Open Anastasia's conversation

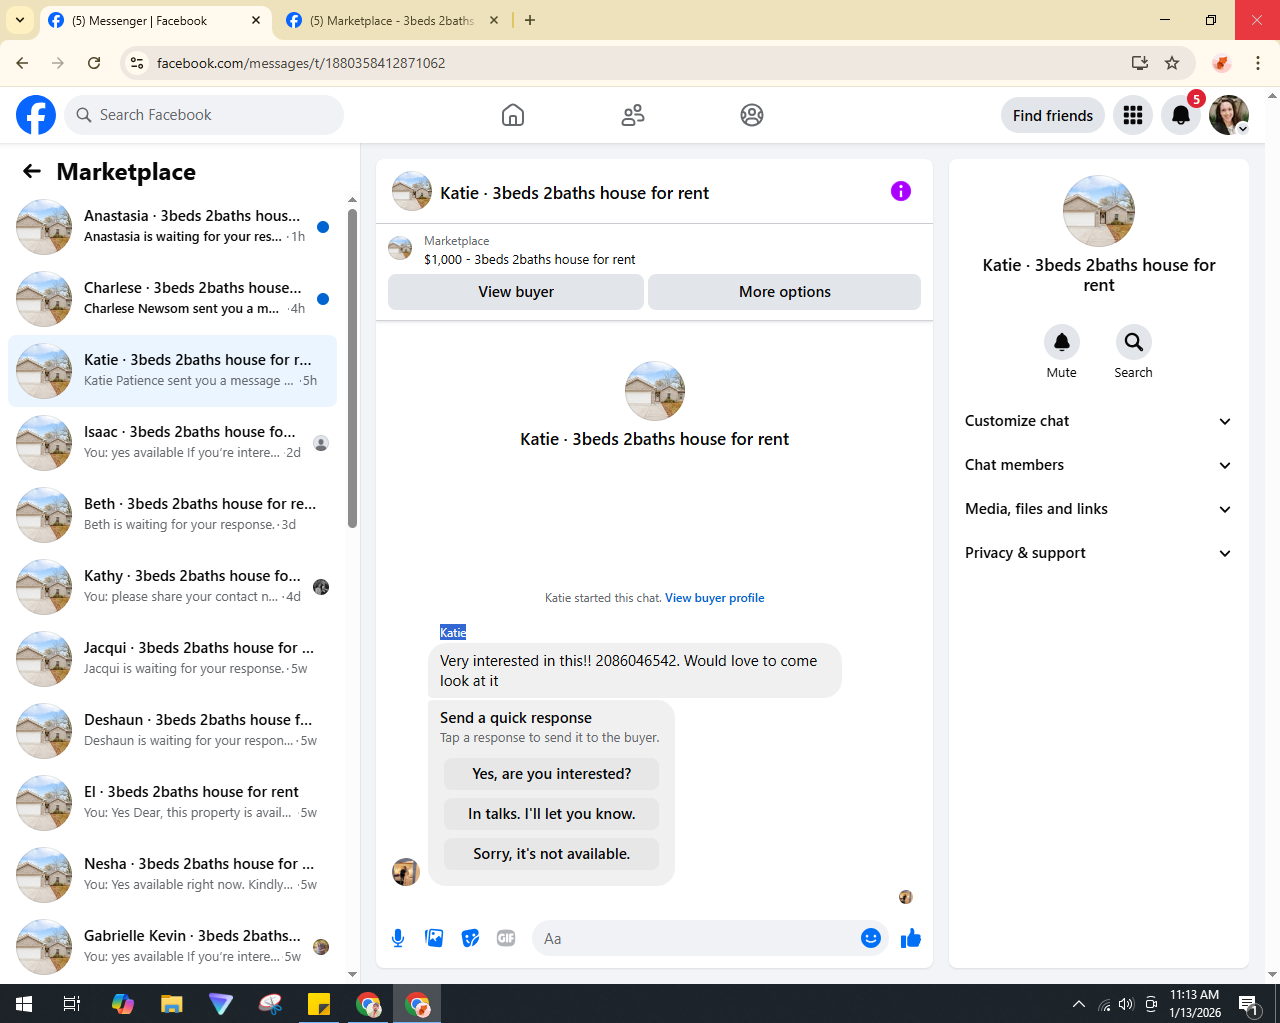172,227
